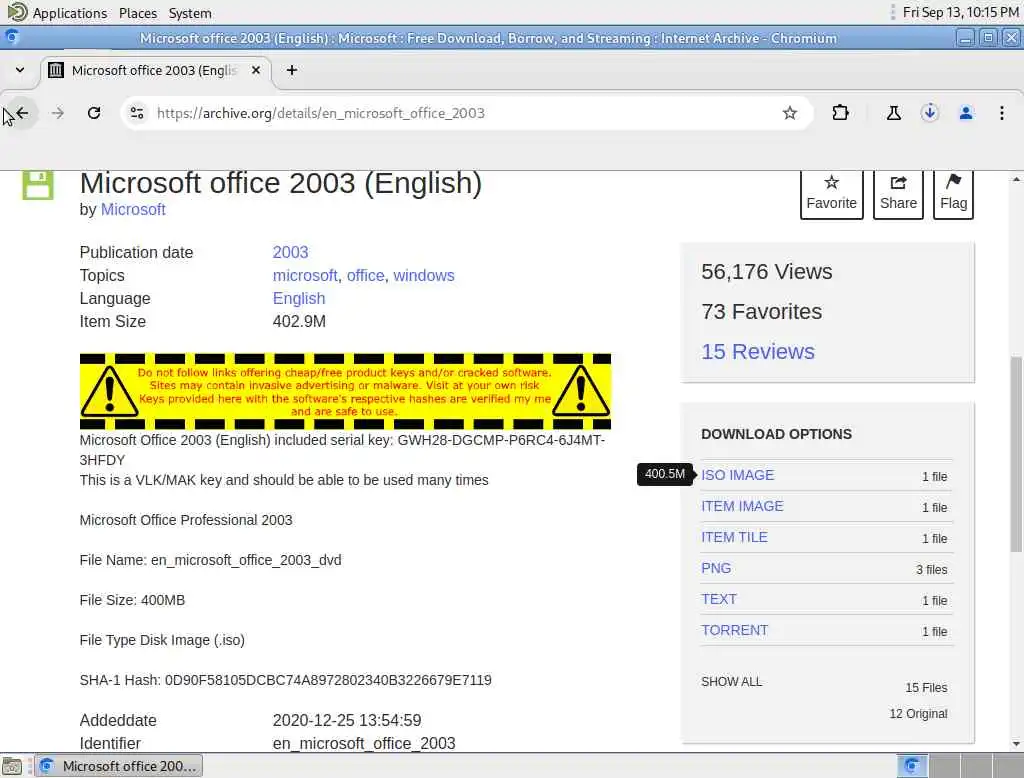Open the microsoft topic link
1024x778 pixels.
point(305,276)
